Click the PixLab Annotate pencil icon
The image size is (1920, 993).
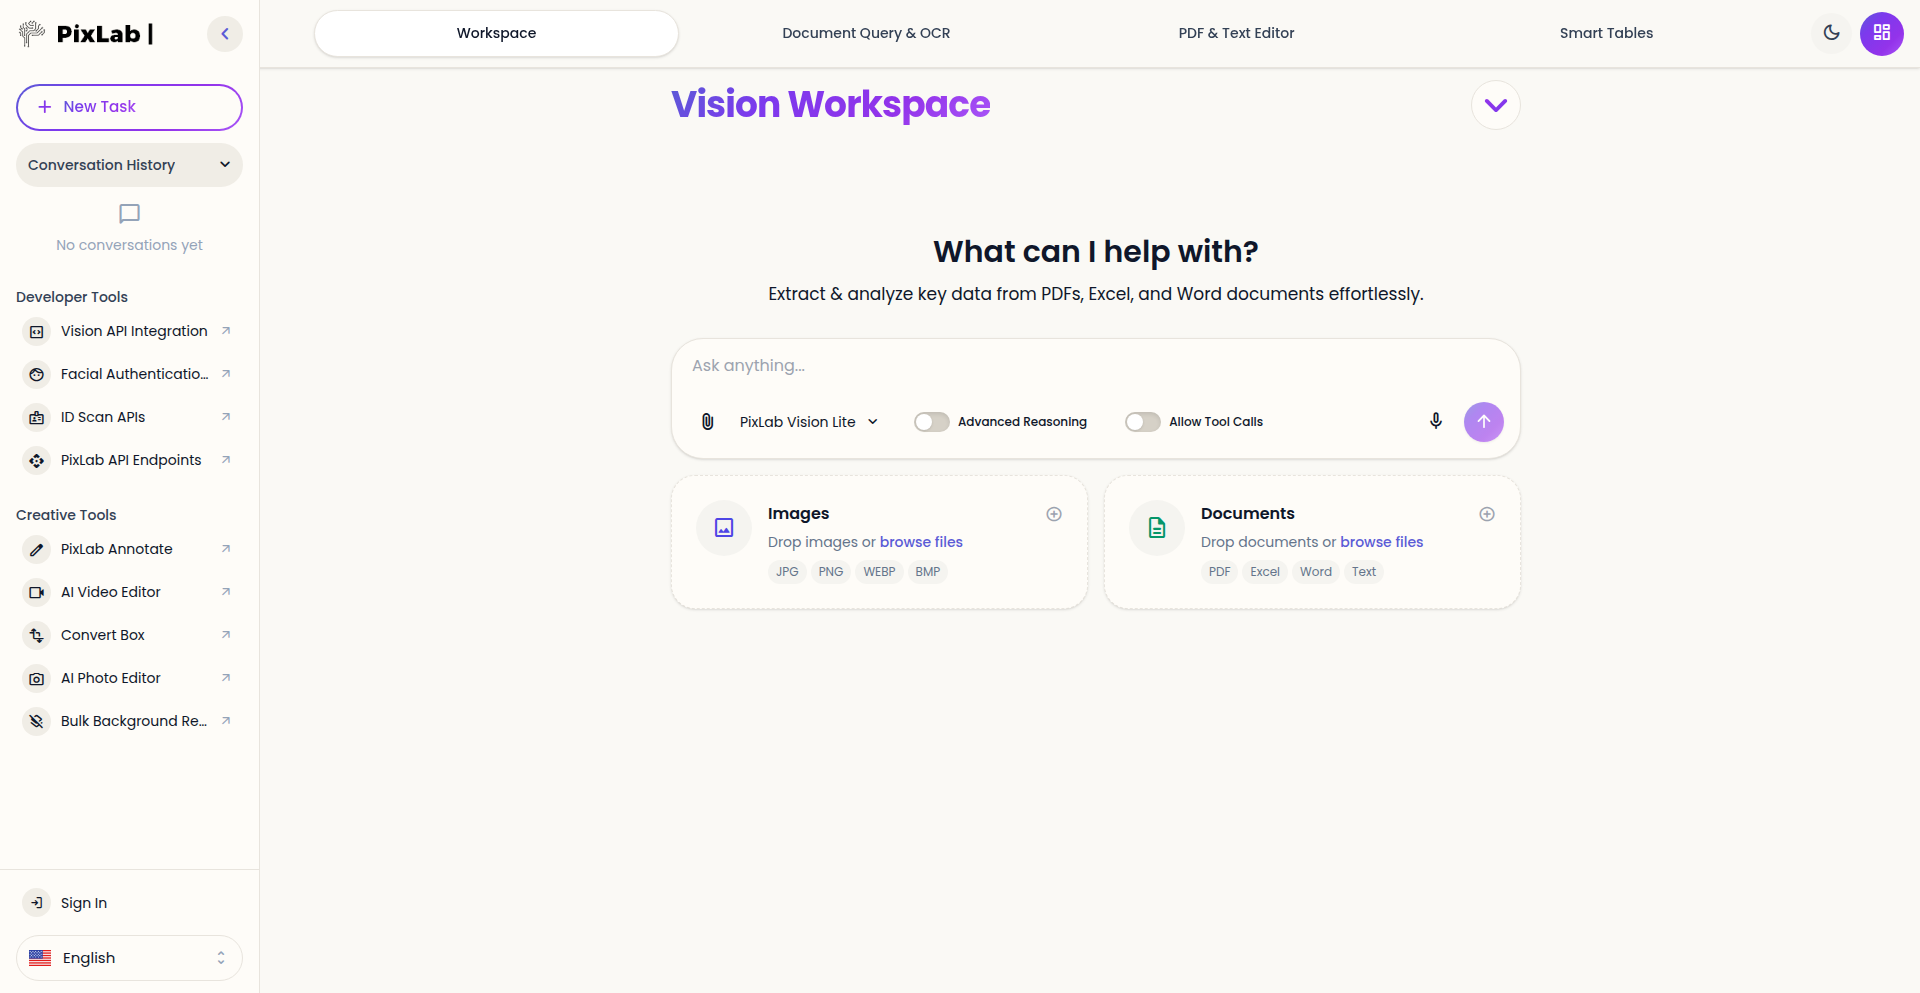[x=37, y=549]
